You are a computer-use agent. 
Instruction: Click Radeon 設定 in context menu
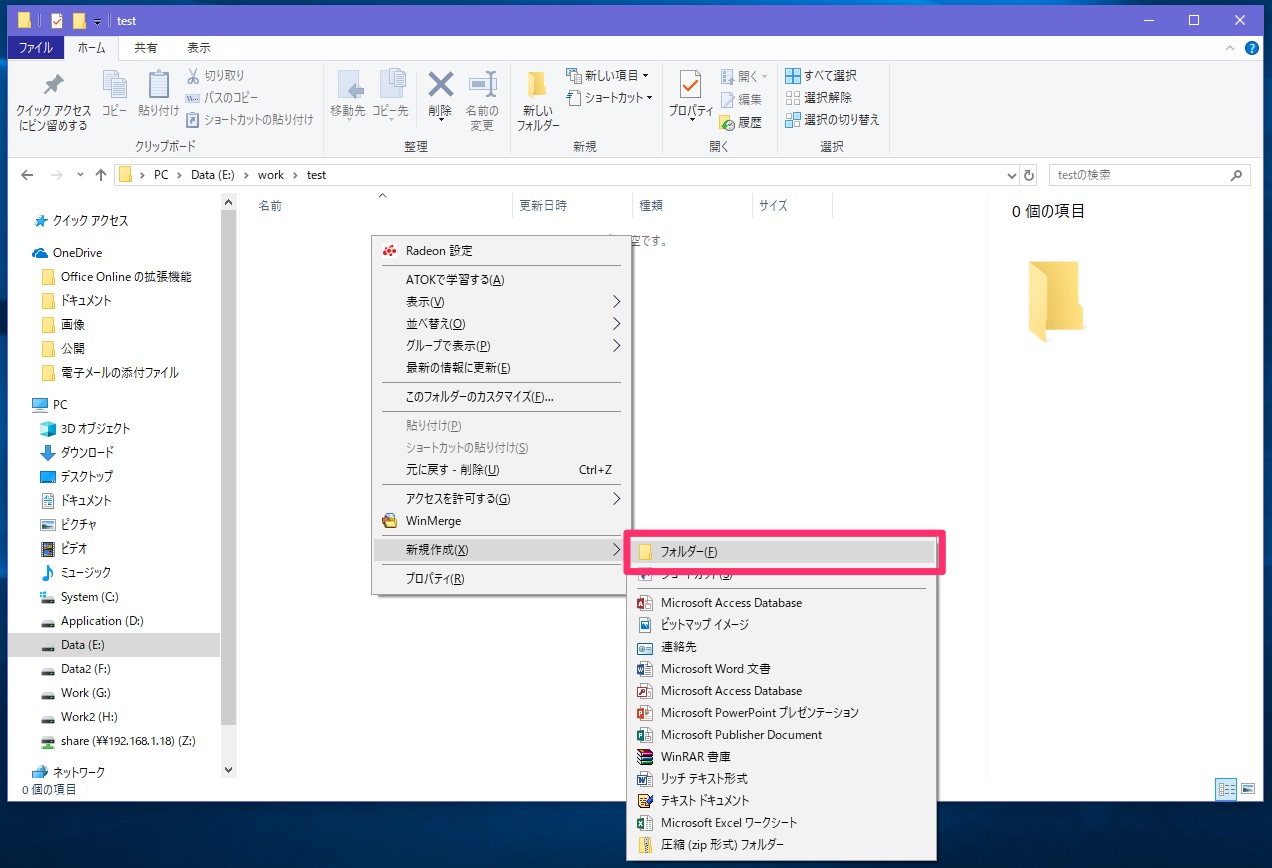coord(501,250)
